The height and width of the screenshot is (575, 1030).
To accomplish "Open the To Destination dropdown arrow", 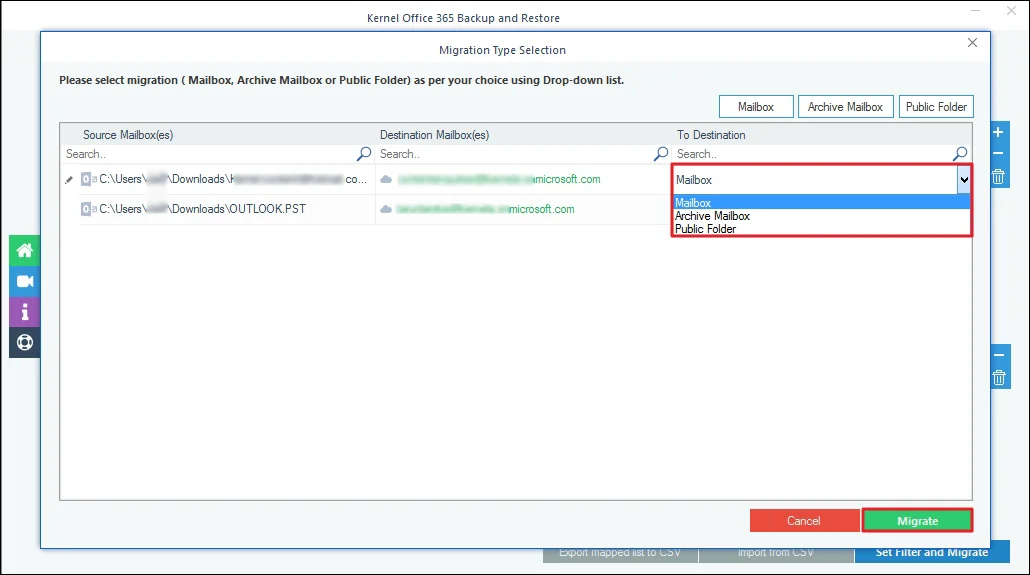I will click(964, 179).
